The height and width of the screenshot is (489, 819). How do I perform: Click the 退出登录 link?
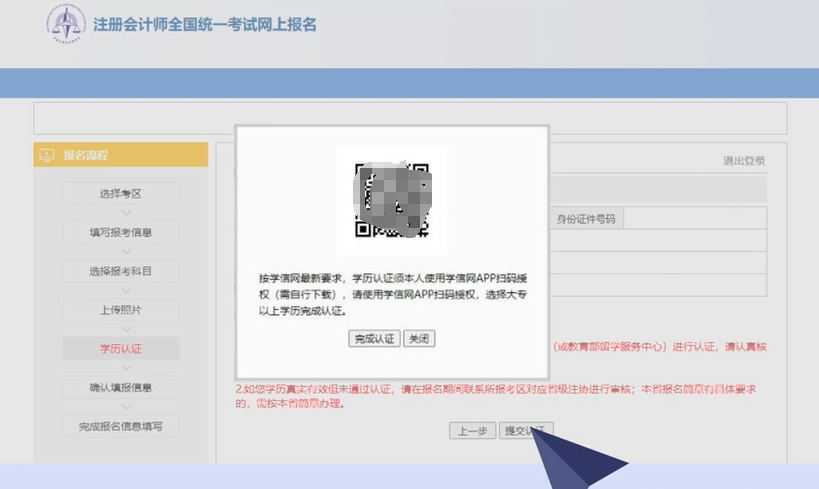pyautogui.click(x=744, y=161)
